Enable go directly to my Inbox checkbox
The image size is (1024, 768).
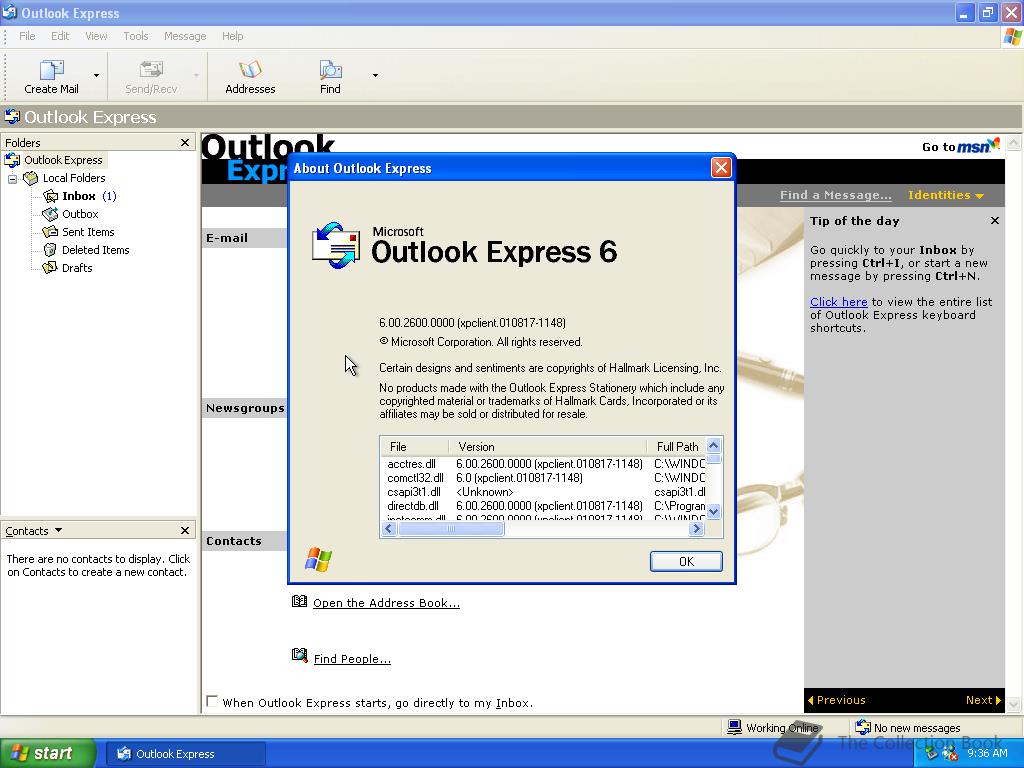(x=212, y=701)
